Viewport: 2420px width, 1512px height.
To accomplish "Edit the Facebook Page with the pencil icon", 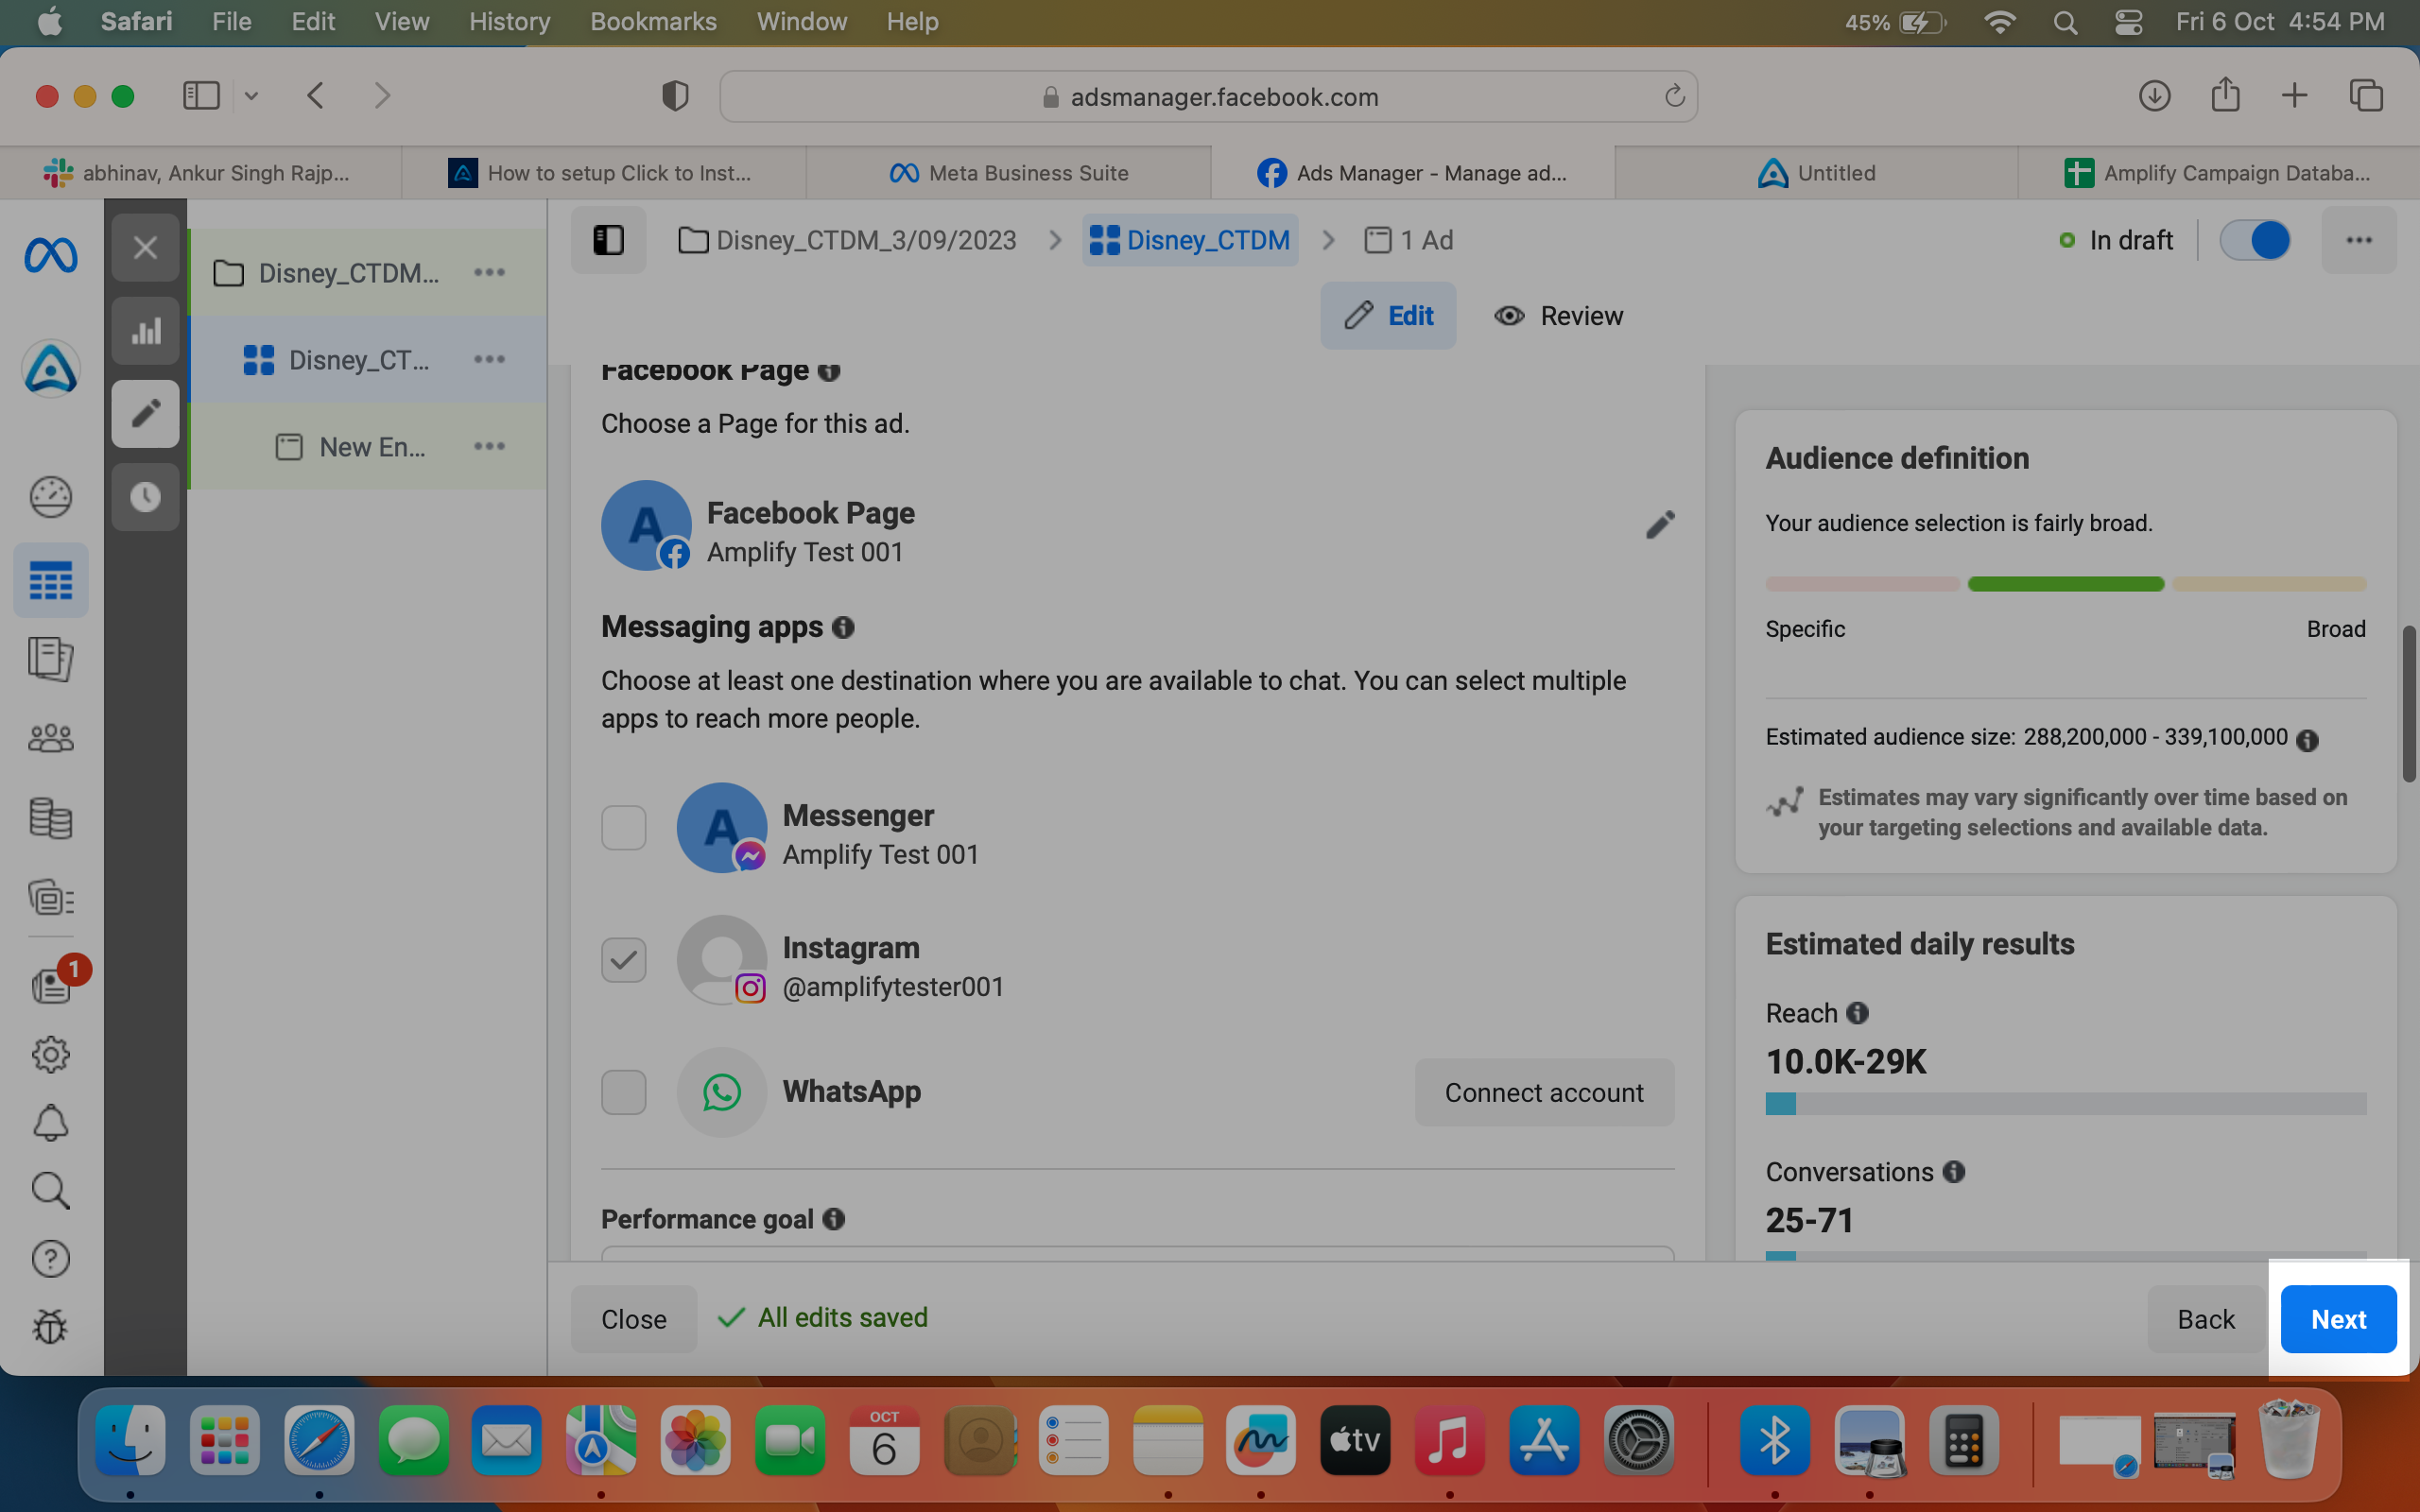I will point(1660,525).
